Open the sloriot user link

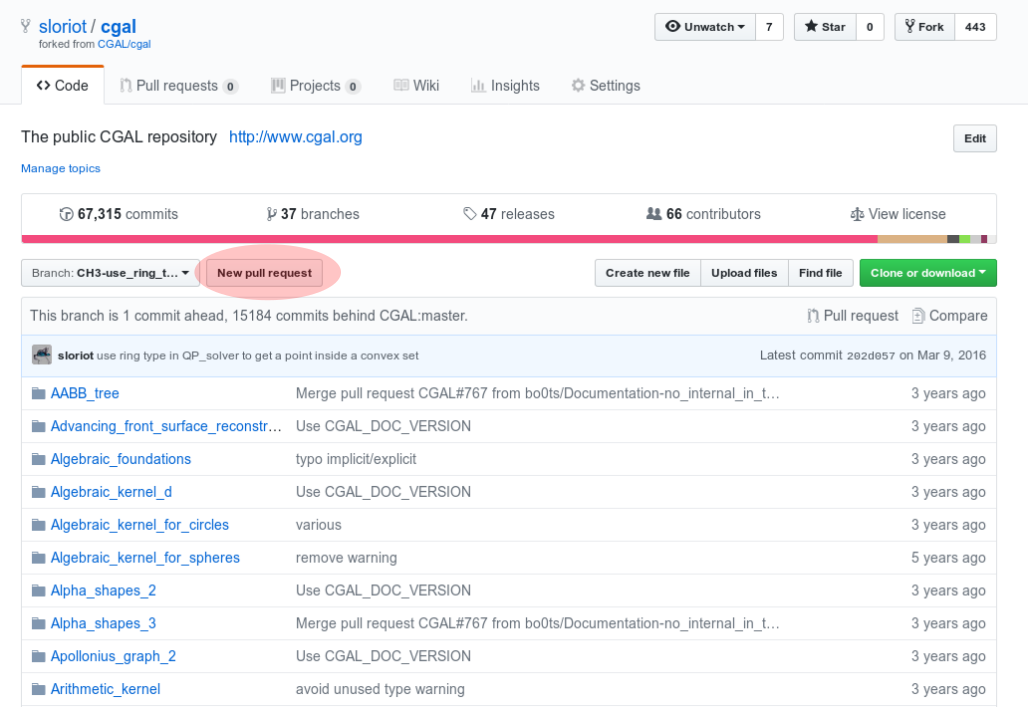[62, 27]
